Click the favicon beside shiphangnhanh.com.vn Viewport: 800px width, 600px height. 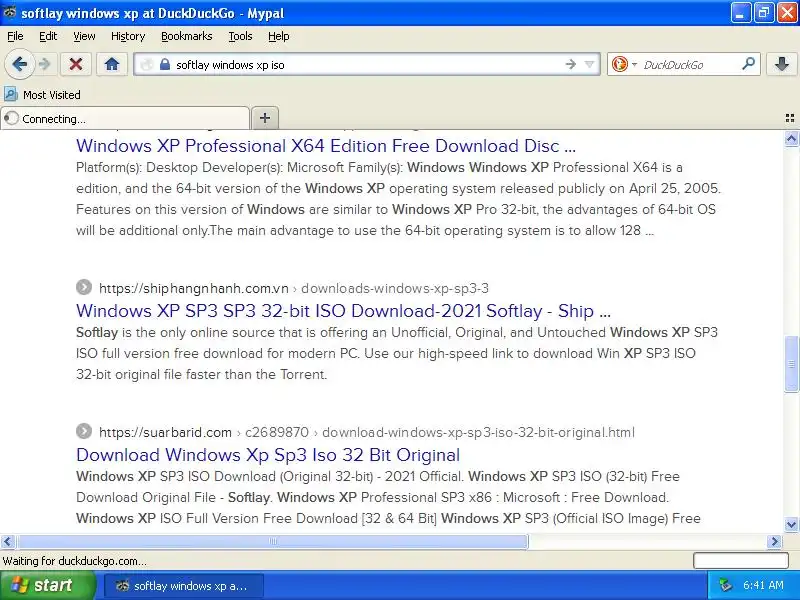coord(84,287)
